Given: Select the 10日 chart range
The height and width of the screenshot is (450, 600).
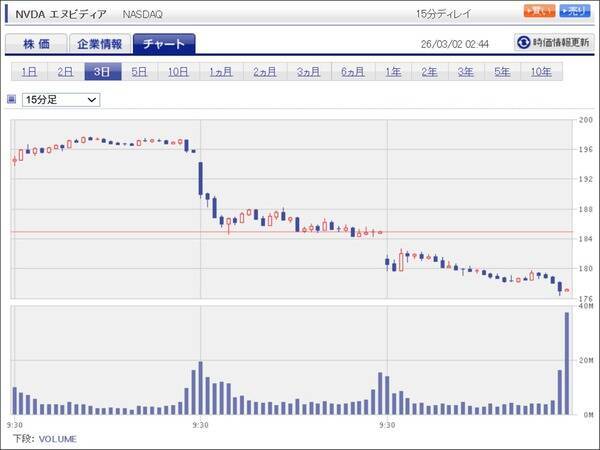Looking at the screenshot, I should click(178, 72).
